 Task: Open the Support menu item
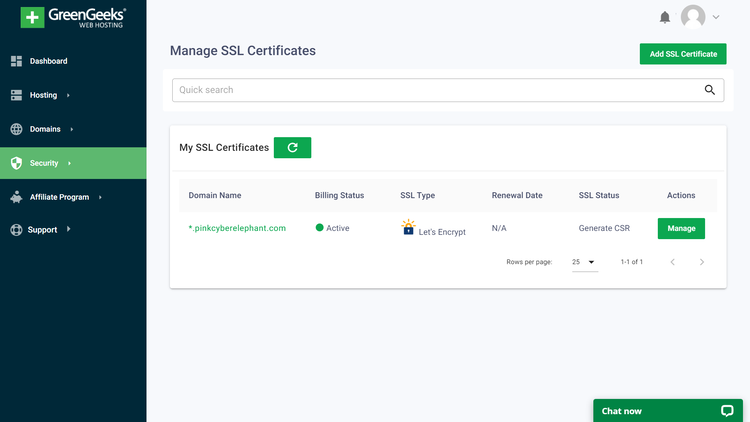(x=40, y=230)
